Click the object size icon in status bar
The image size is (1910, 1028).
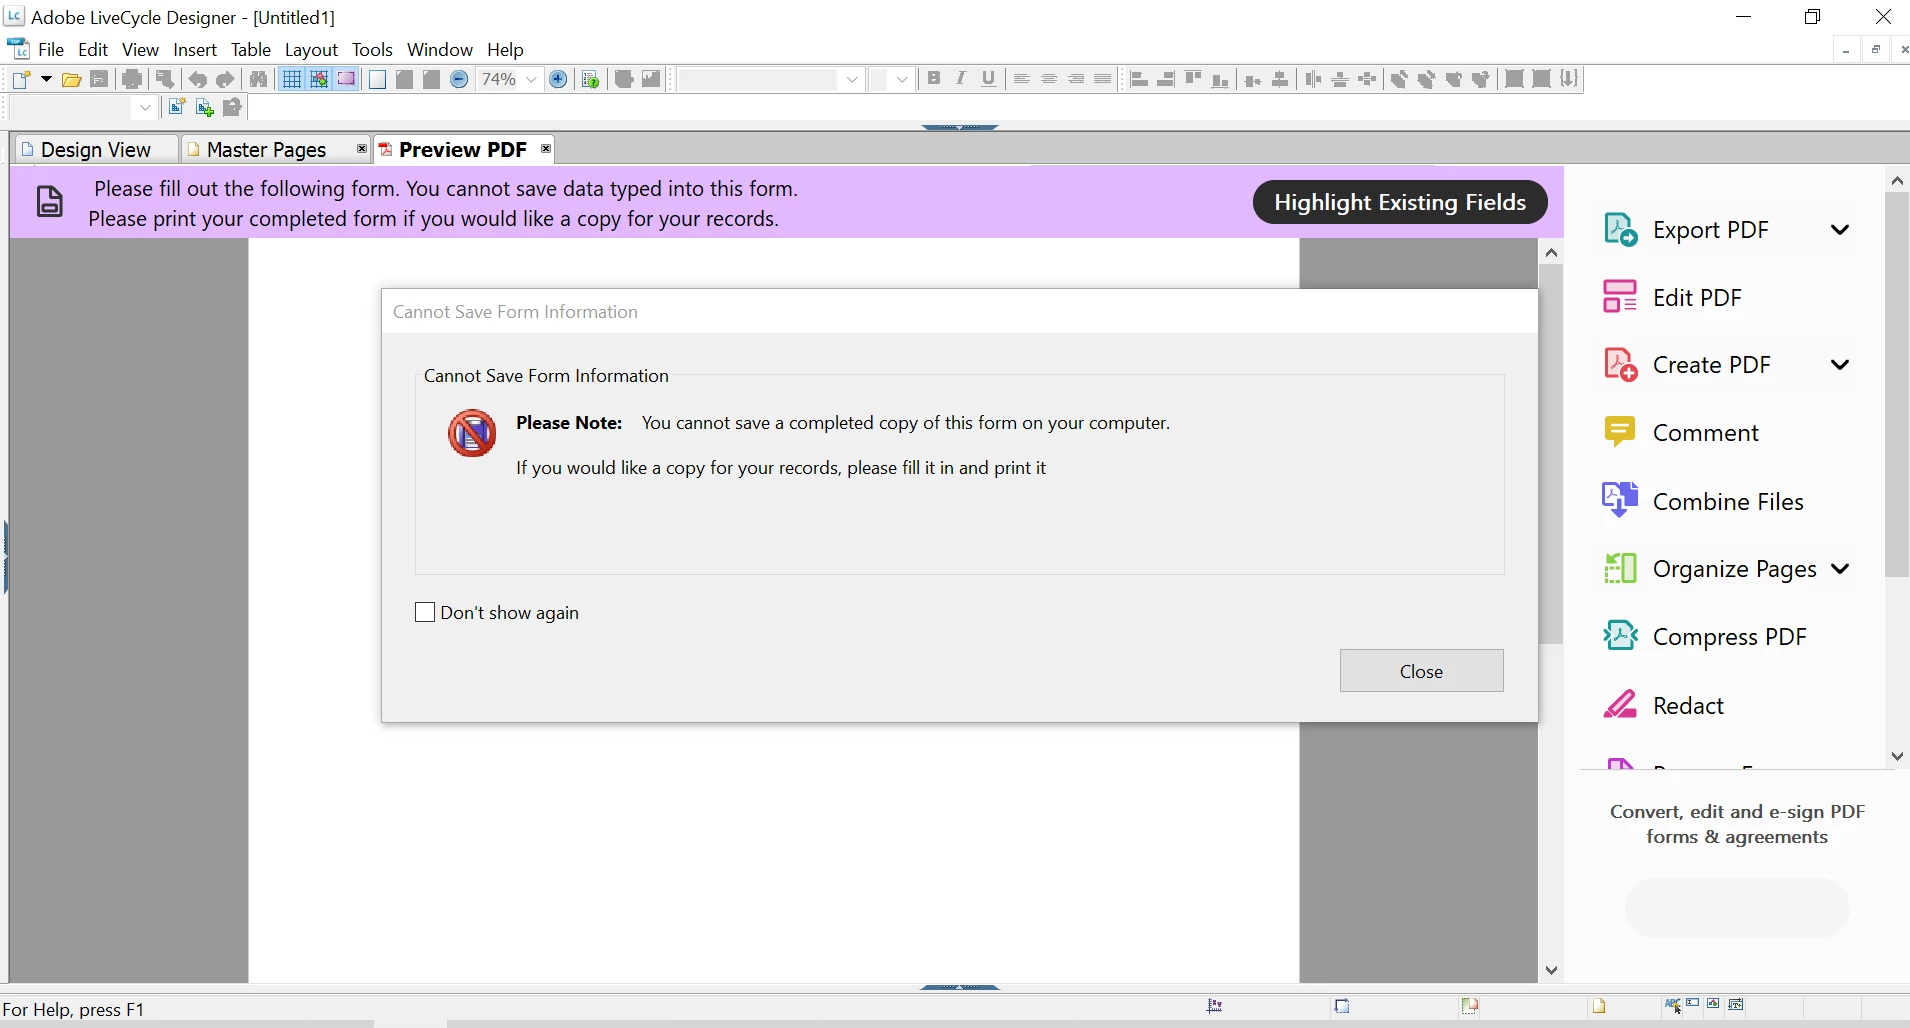(1342, 1006)
